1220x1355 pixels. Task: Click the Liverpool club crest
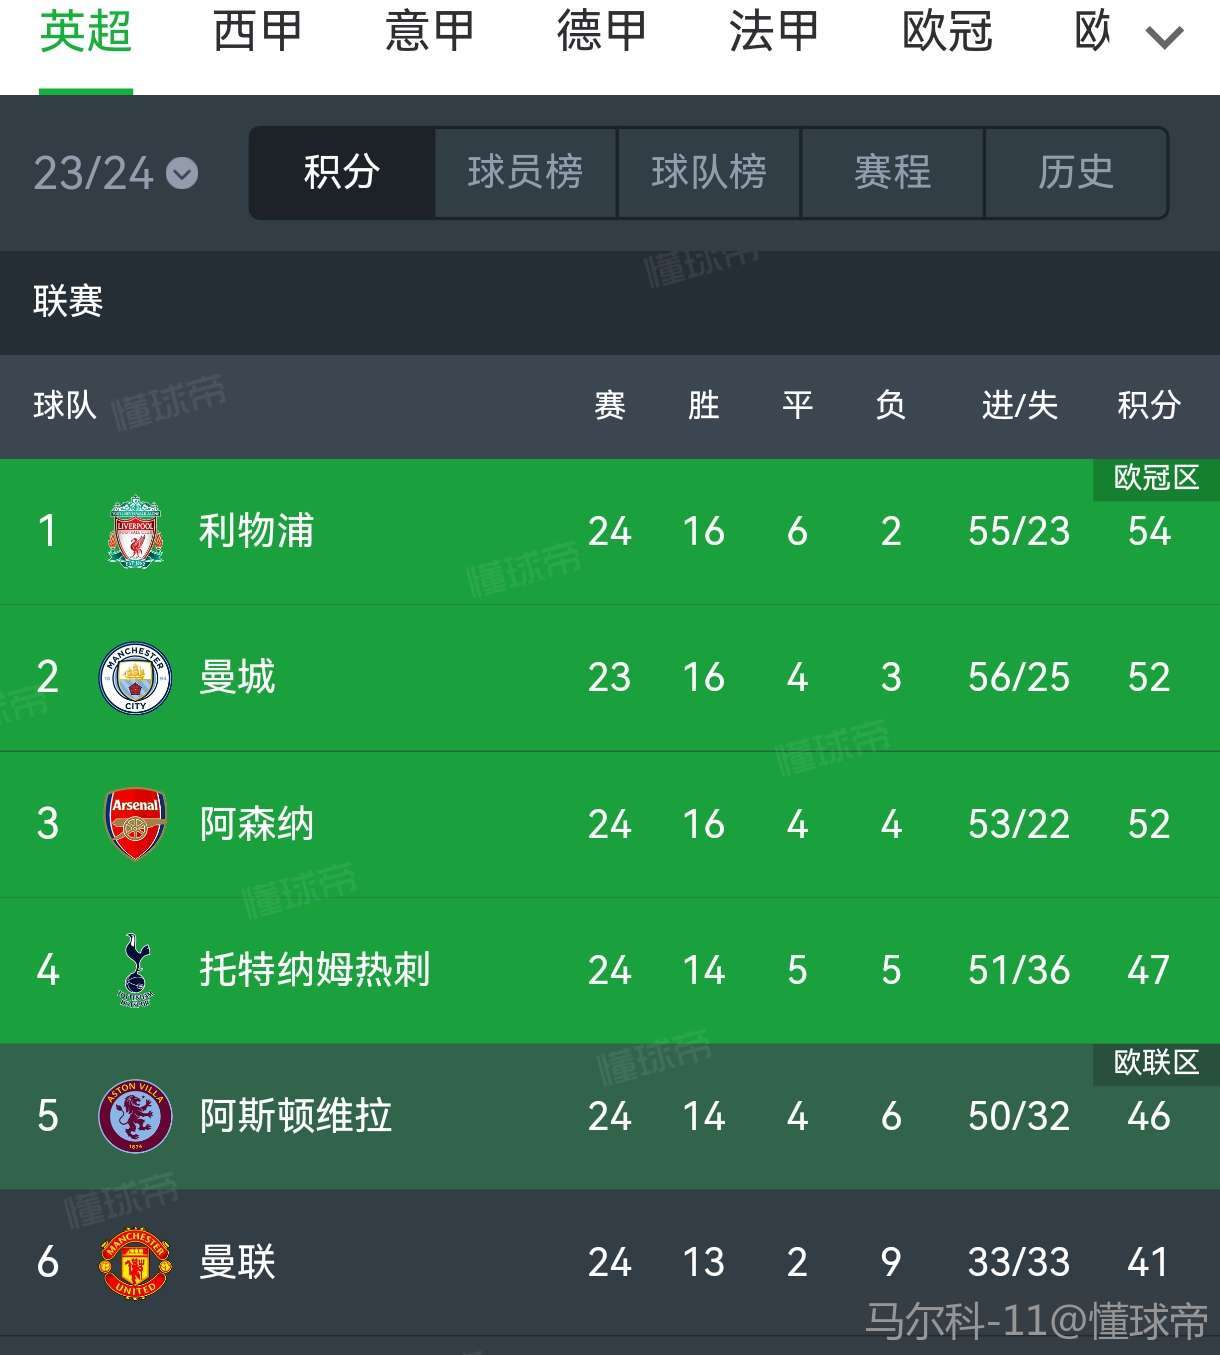pos(135,531)
